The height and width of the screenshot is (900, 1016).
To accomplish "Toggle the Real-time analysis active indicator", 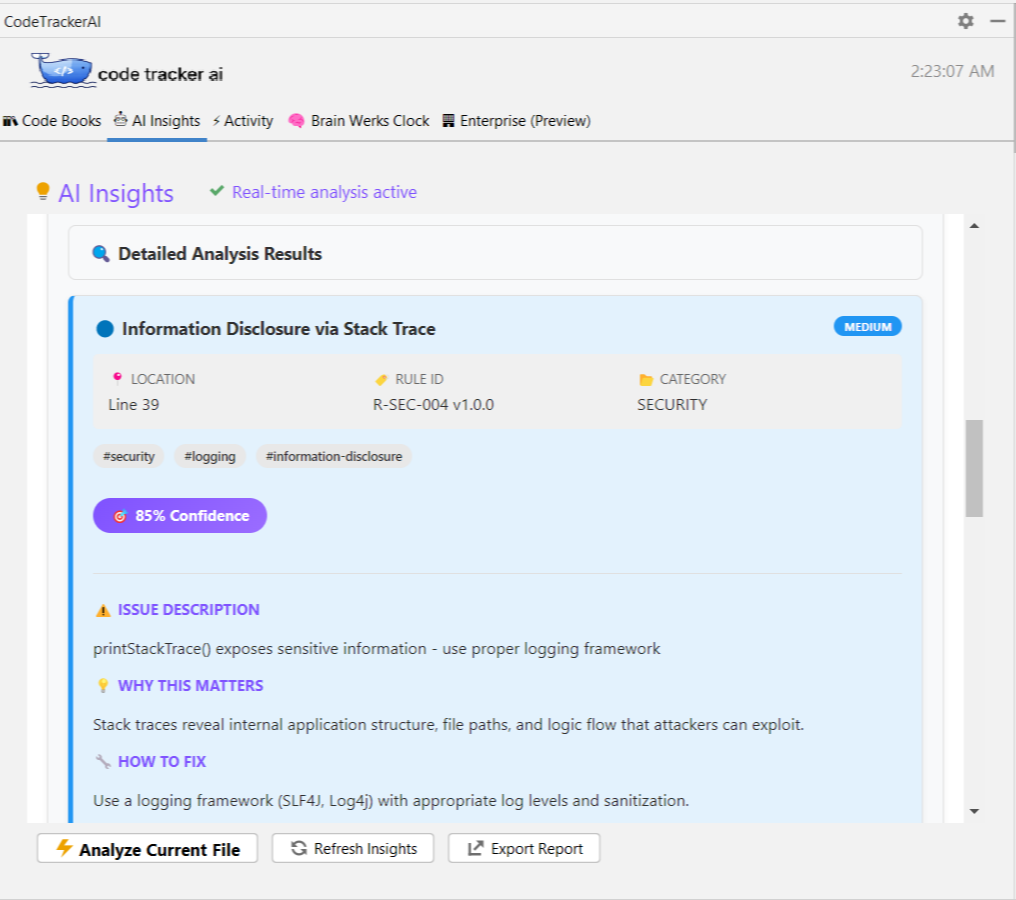I will 315,192.
